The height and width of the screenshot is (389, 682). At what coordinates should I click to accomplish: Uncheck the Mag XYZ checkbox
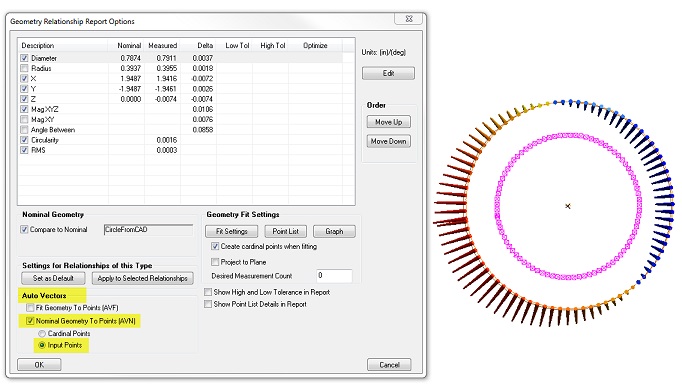[x=24, y=109]
